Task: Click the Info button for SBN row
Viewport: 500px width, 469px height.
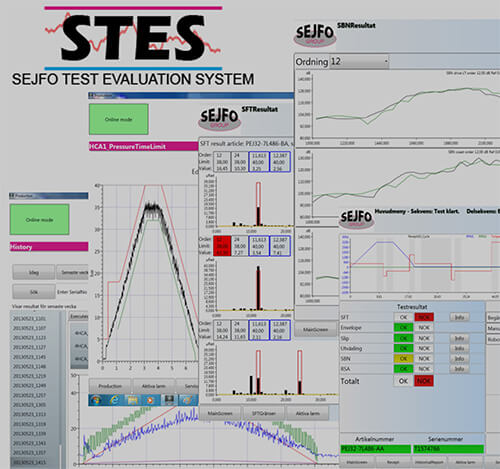Action: click(x=459, y=359)
